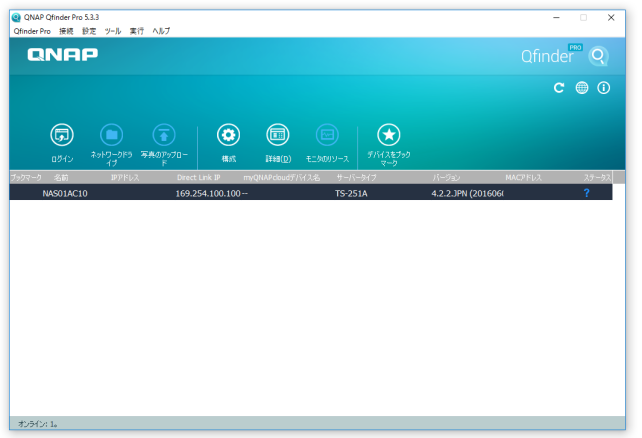Open the Qfinder Pro menu
The width and height of the screenshot is (642, 438).
pos(32,31)
